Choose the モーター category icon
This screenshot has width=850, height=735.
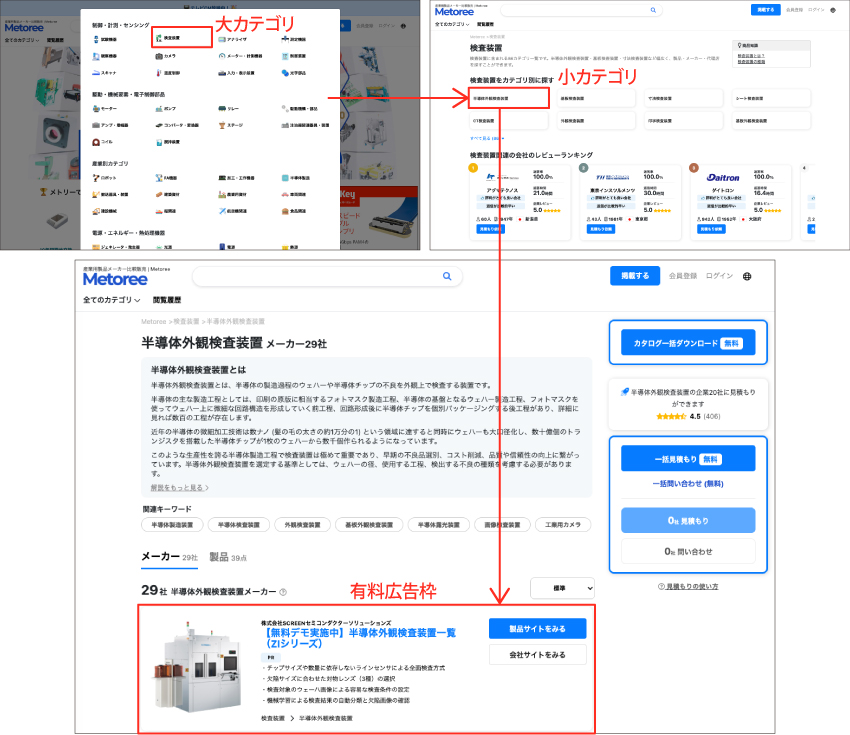point(96,108)
